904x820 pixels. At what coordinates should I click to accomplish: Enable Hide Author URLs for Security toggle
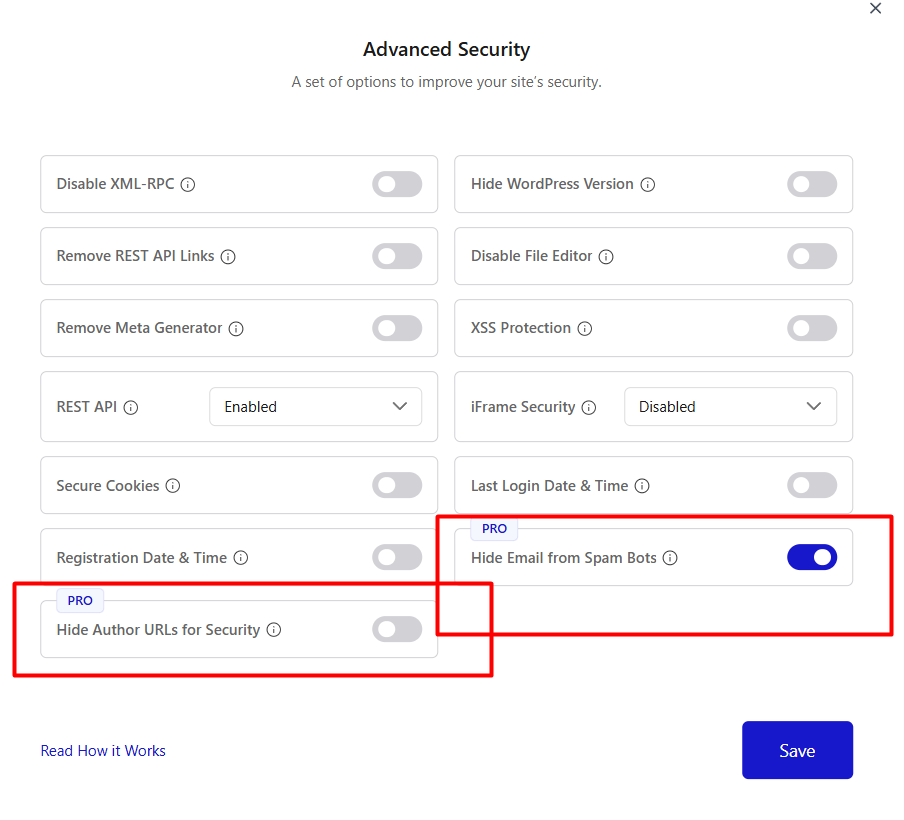pos(397,629)
